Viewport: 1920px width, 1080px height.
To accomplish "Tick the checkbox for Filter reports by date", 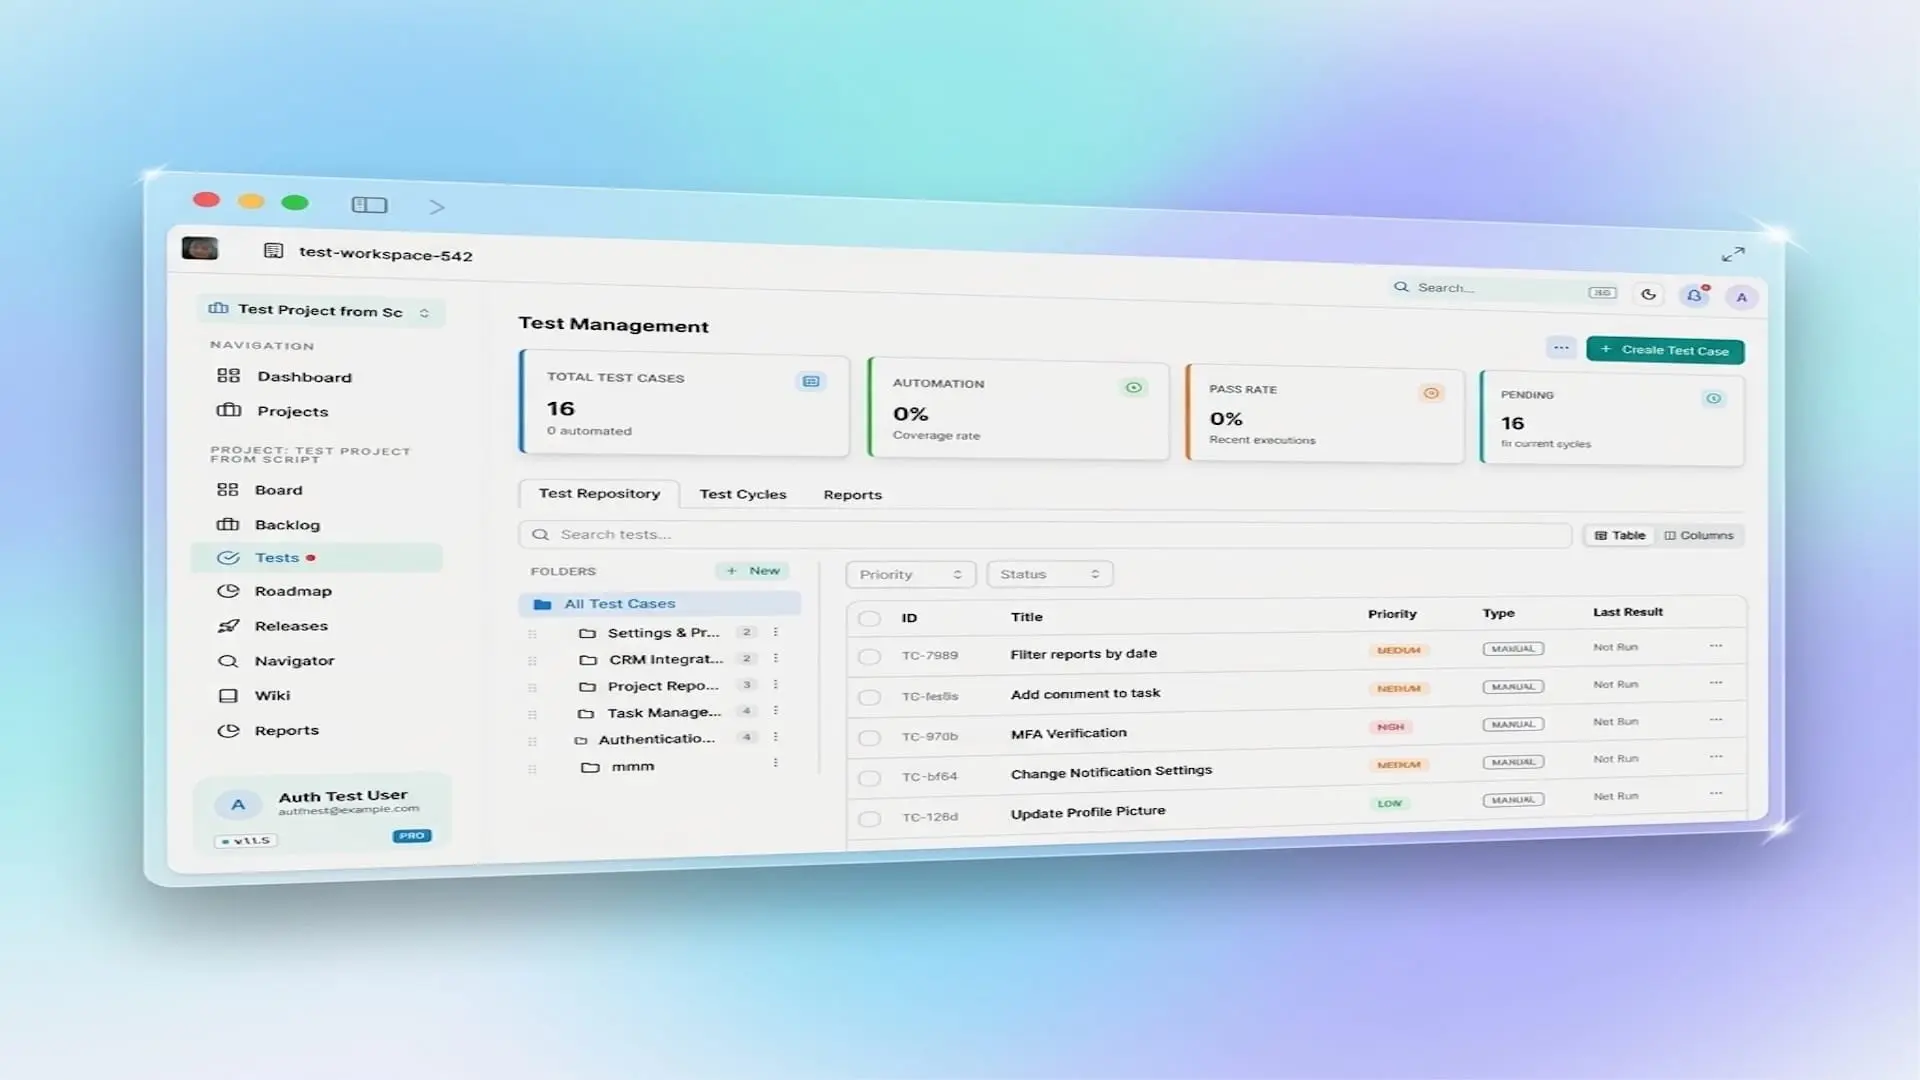I will tap(870, 657).
